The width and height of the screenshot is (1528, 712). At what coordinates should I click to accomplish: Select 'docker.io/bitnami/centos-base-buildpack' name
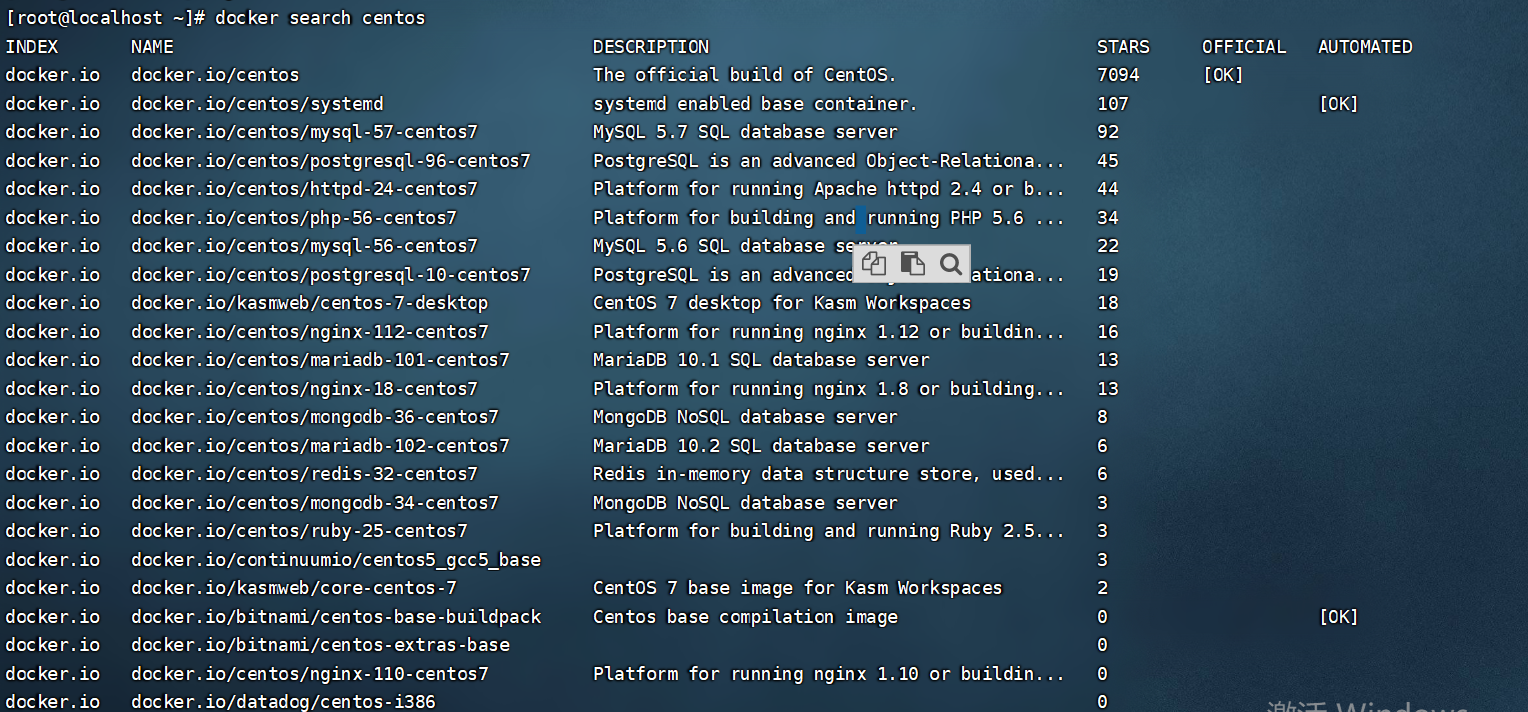[336, 617]
